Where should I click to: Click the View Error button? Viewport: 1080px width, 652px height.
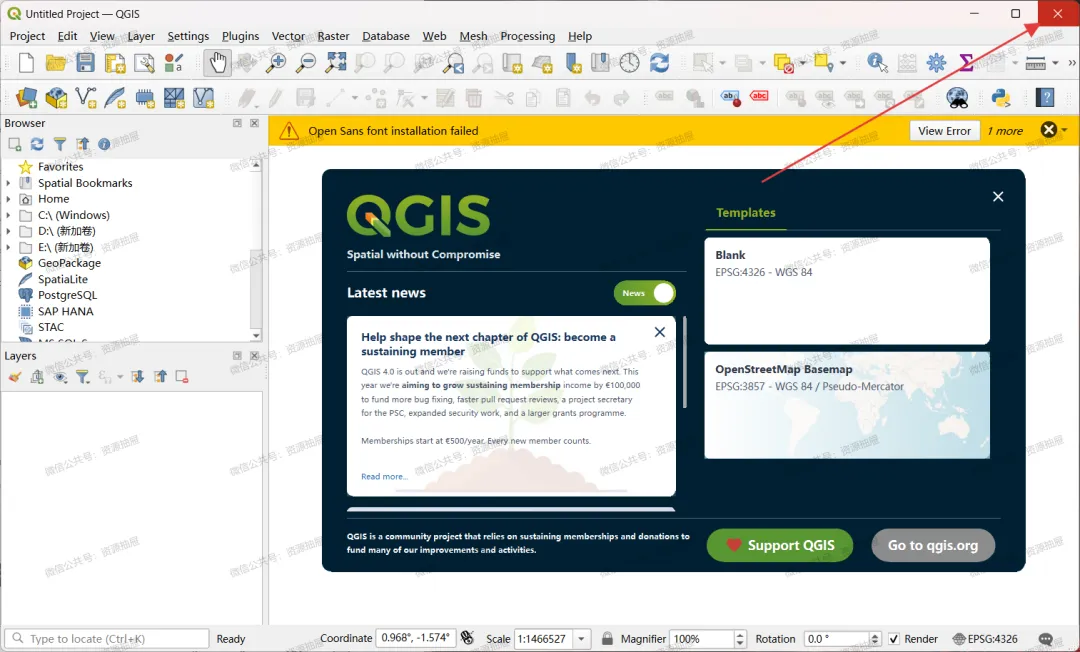(x=944, y=131)
